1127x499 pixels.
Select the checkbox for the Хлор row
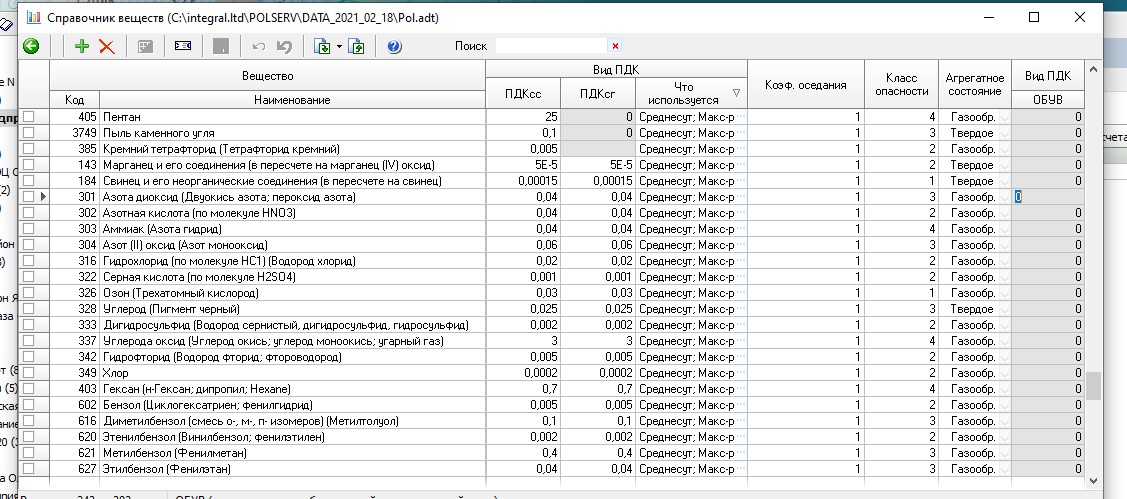point(29,373)
